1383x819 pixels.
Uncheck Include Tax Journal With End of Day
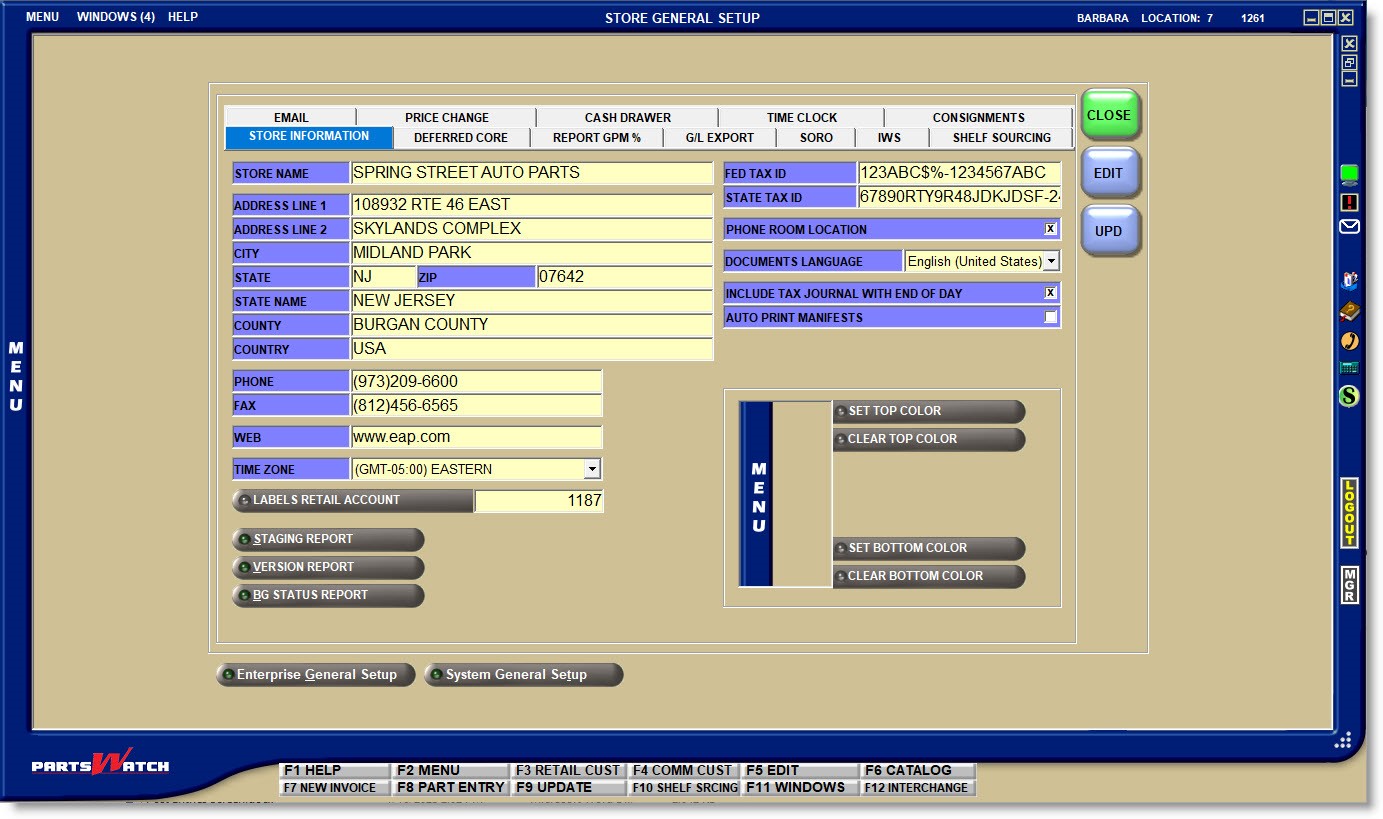click(x=1050, y=294)
